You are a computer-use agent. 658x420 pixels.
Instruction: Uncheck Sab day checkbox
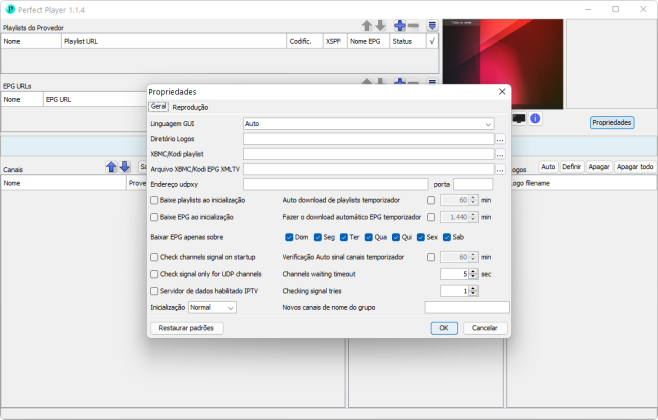[447, 237]
